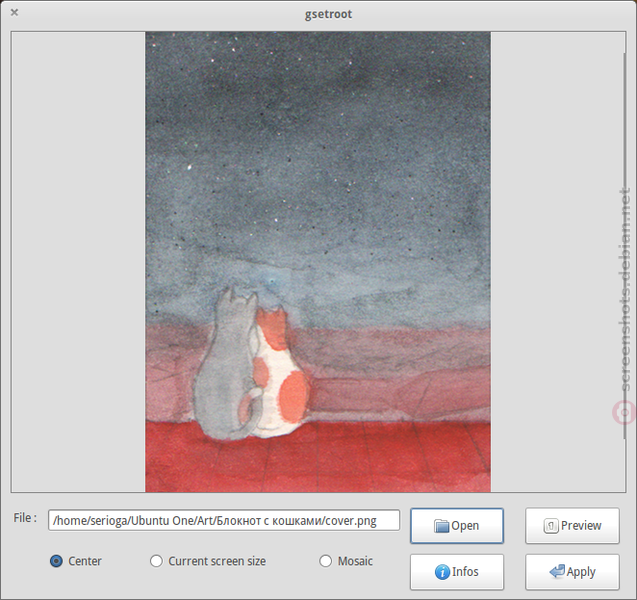
Task: Show image details with the Infos button
Action: tap(457, 572)
